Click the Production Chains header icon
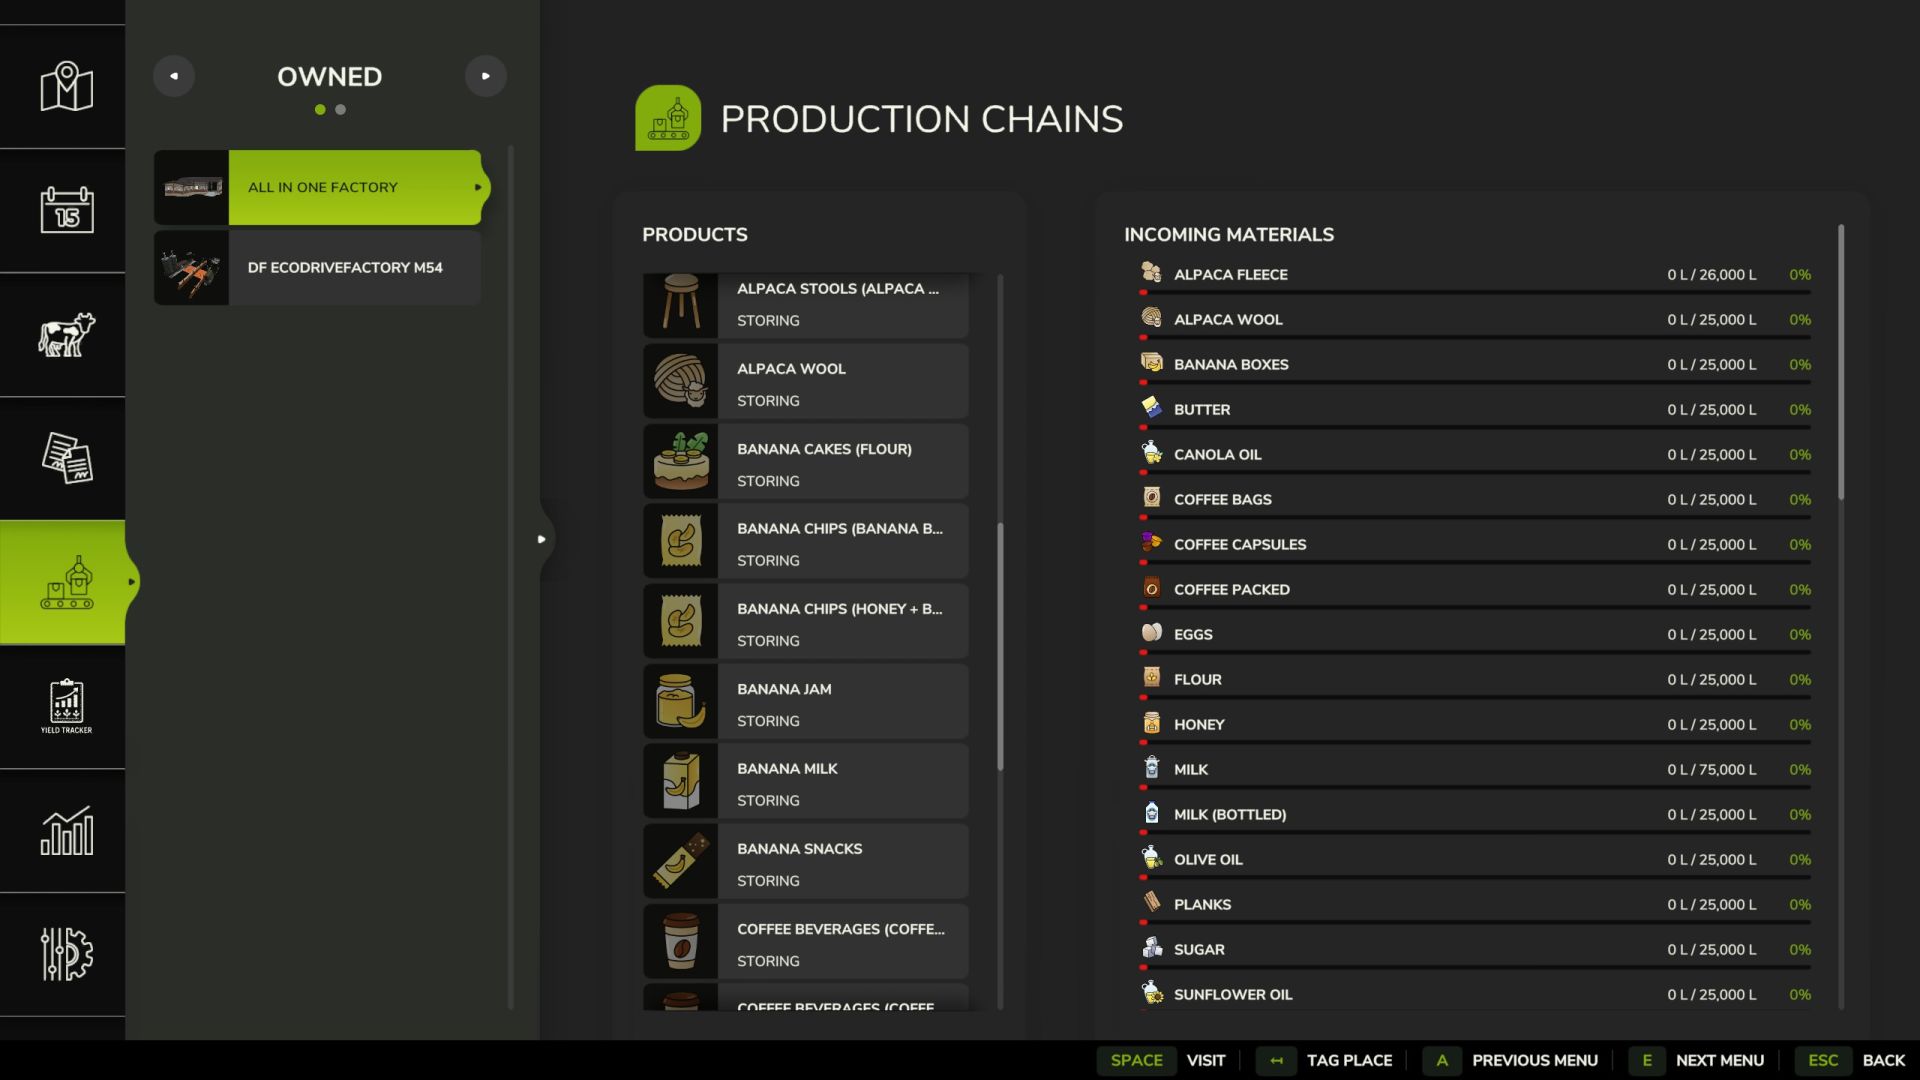This screenshot has height=1080, width=1920. (x=668, y=118)
